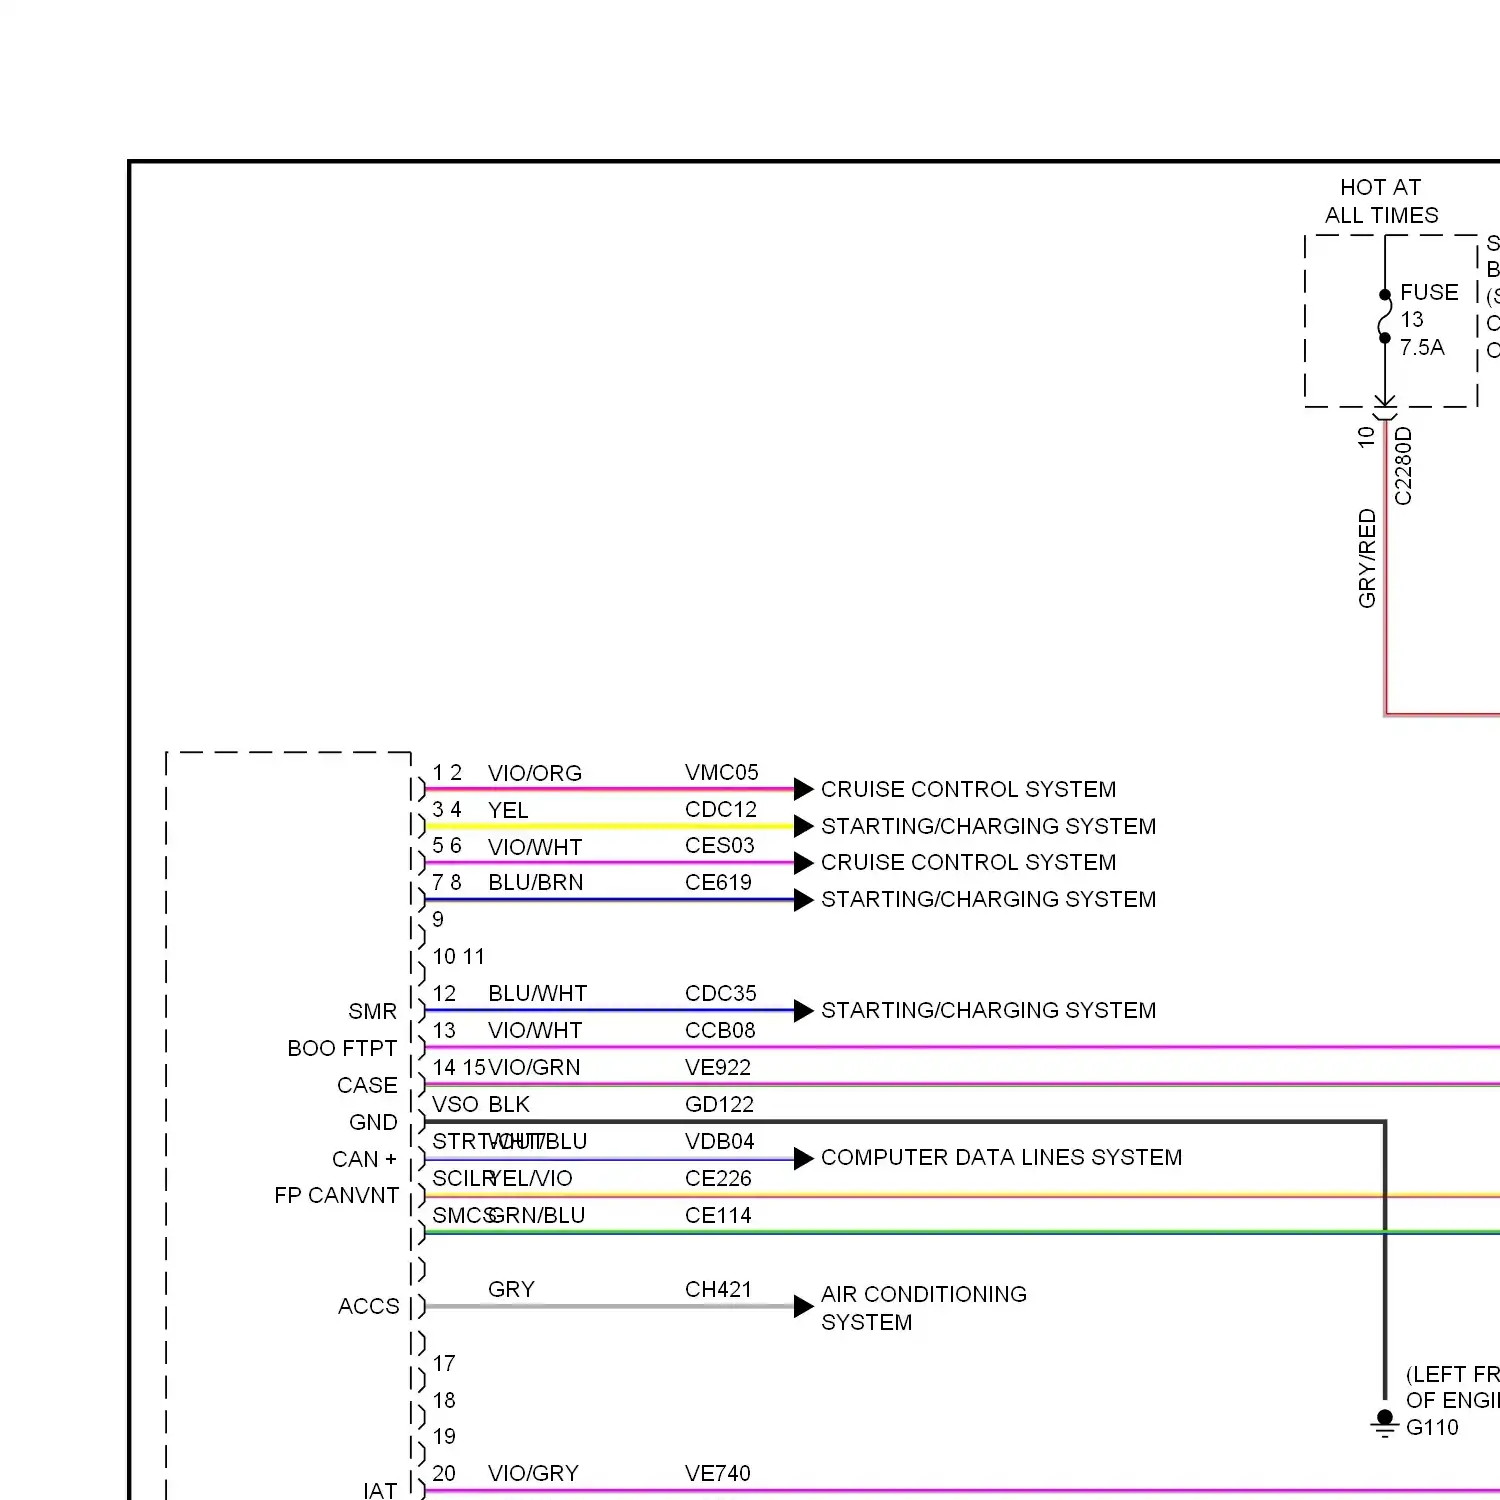1500x1500 pixels.
Task: Click the FP CANVNT pin label
Action: point(336,1195)
